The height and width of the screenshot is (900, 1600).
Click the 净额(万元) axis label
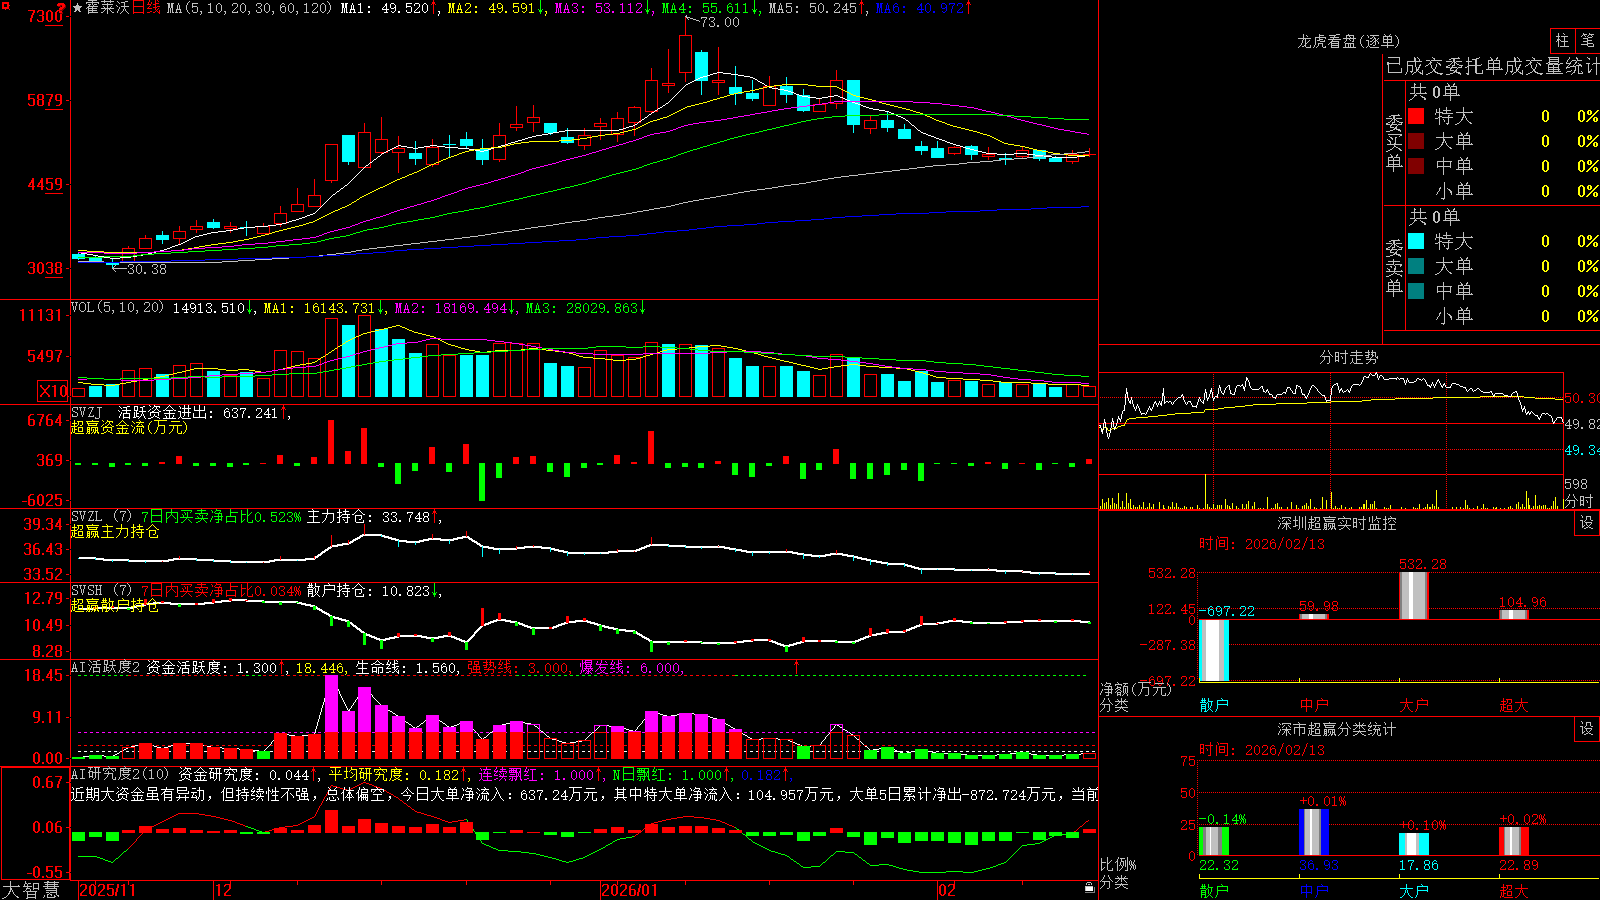[1135, 689]
